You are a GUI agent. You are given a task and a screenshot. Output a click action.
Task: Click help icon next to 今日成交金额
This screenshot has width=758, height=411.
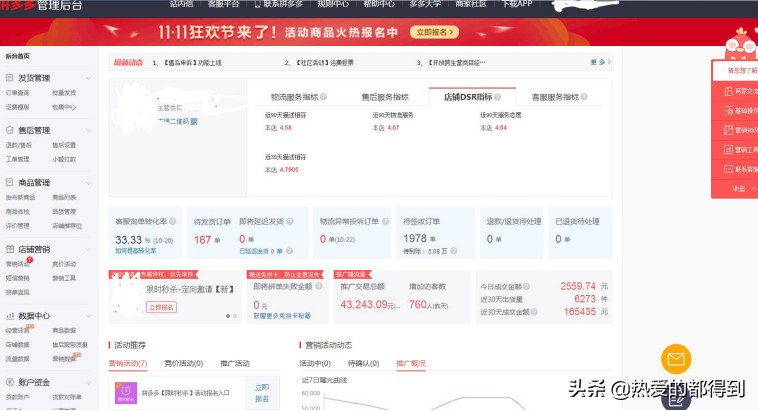coord(526,287)
